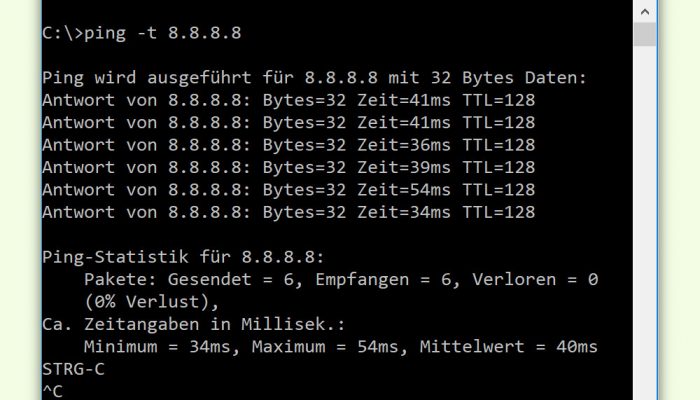Click the empty scrollbar track below the thumb
Screen dimensions: 700x400
[x=645, y=223]
